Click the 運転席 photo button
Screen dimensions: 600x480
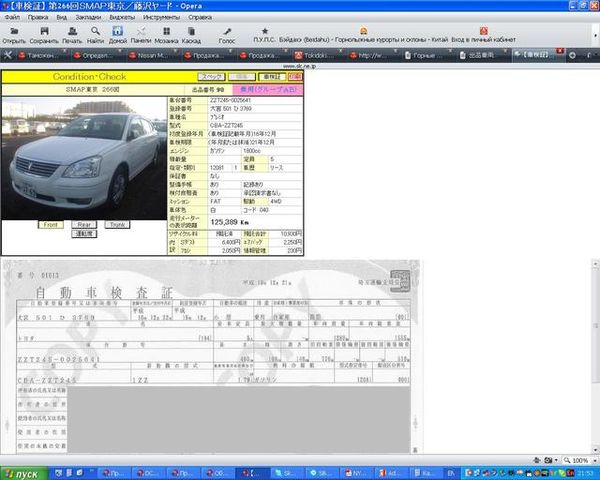point(84,233)
